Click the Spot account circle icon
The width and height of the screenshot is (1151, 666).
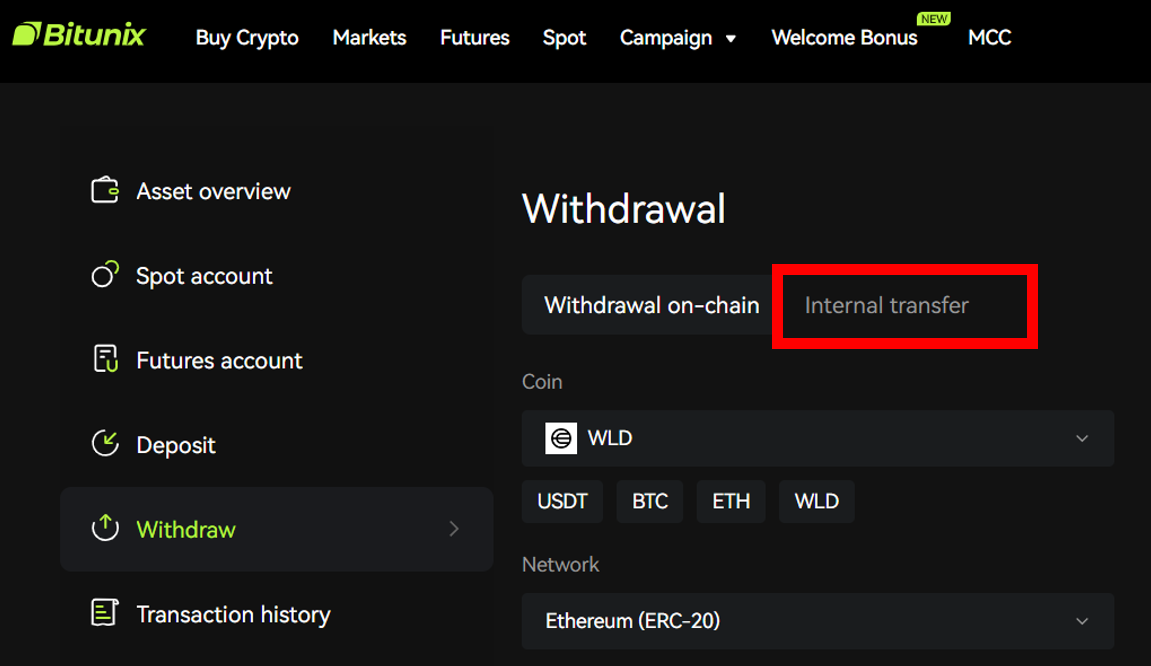(x=105, y=274)
